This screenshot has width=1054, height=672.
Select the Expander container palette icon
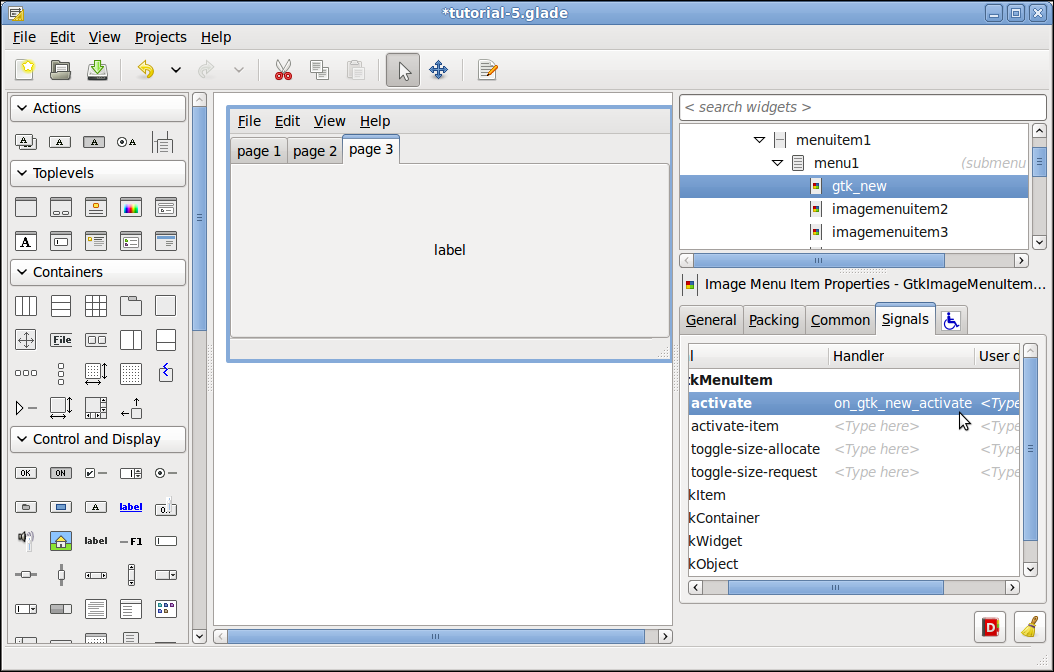pos(26,408)
